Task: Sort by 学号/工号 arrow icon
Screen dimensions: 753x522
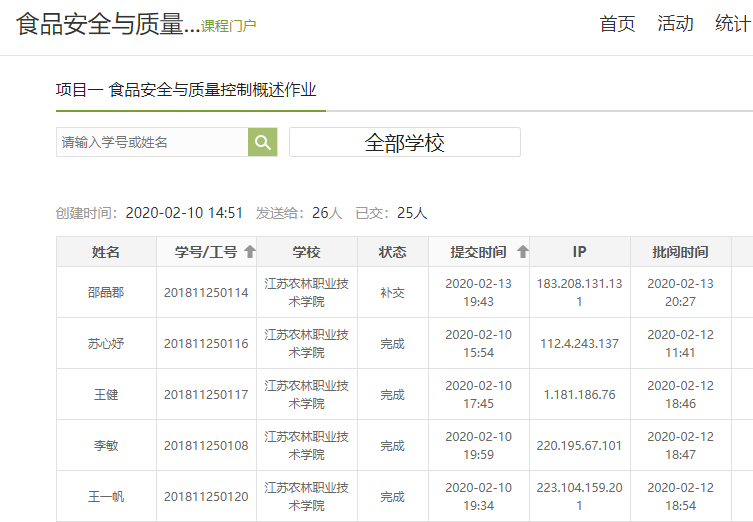Action: tap(249, 252)
